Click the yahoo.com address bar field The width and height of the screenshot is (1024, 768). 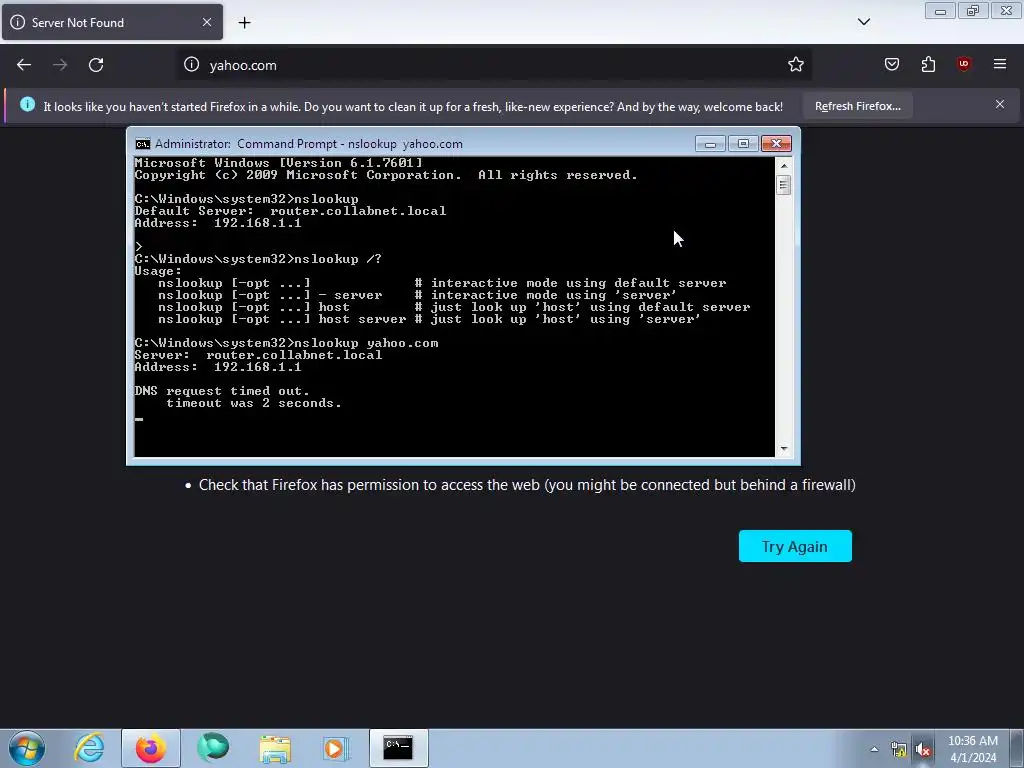click(496, 65)
